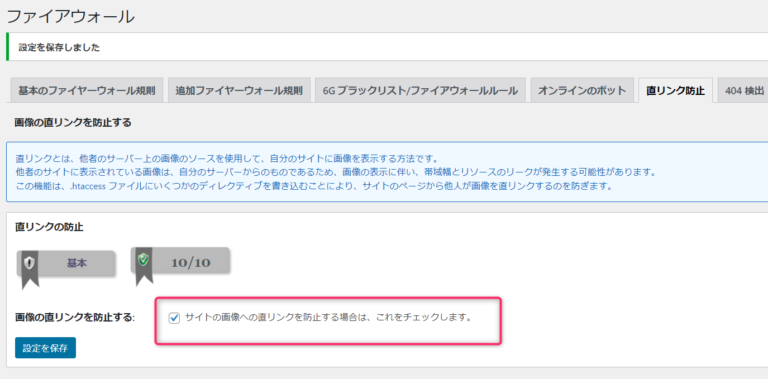The height and width of the screenshot is (379, 768).
Task: Click the 設定を保存 button
Action: click(46, 348)
